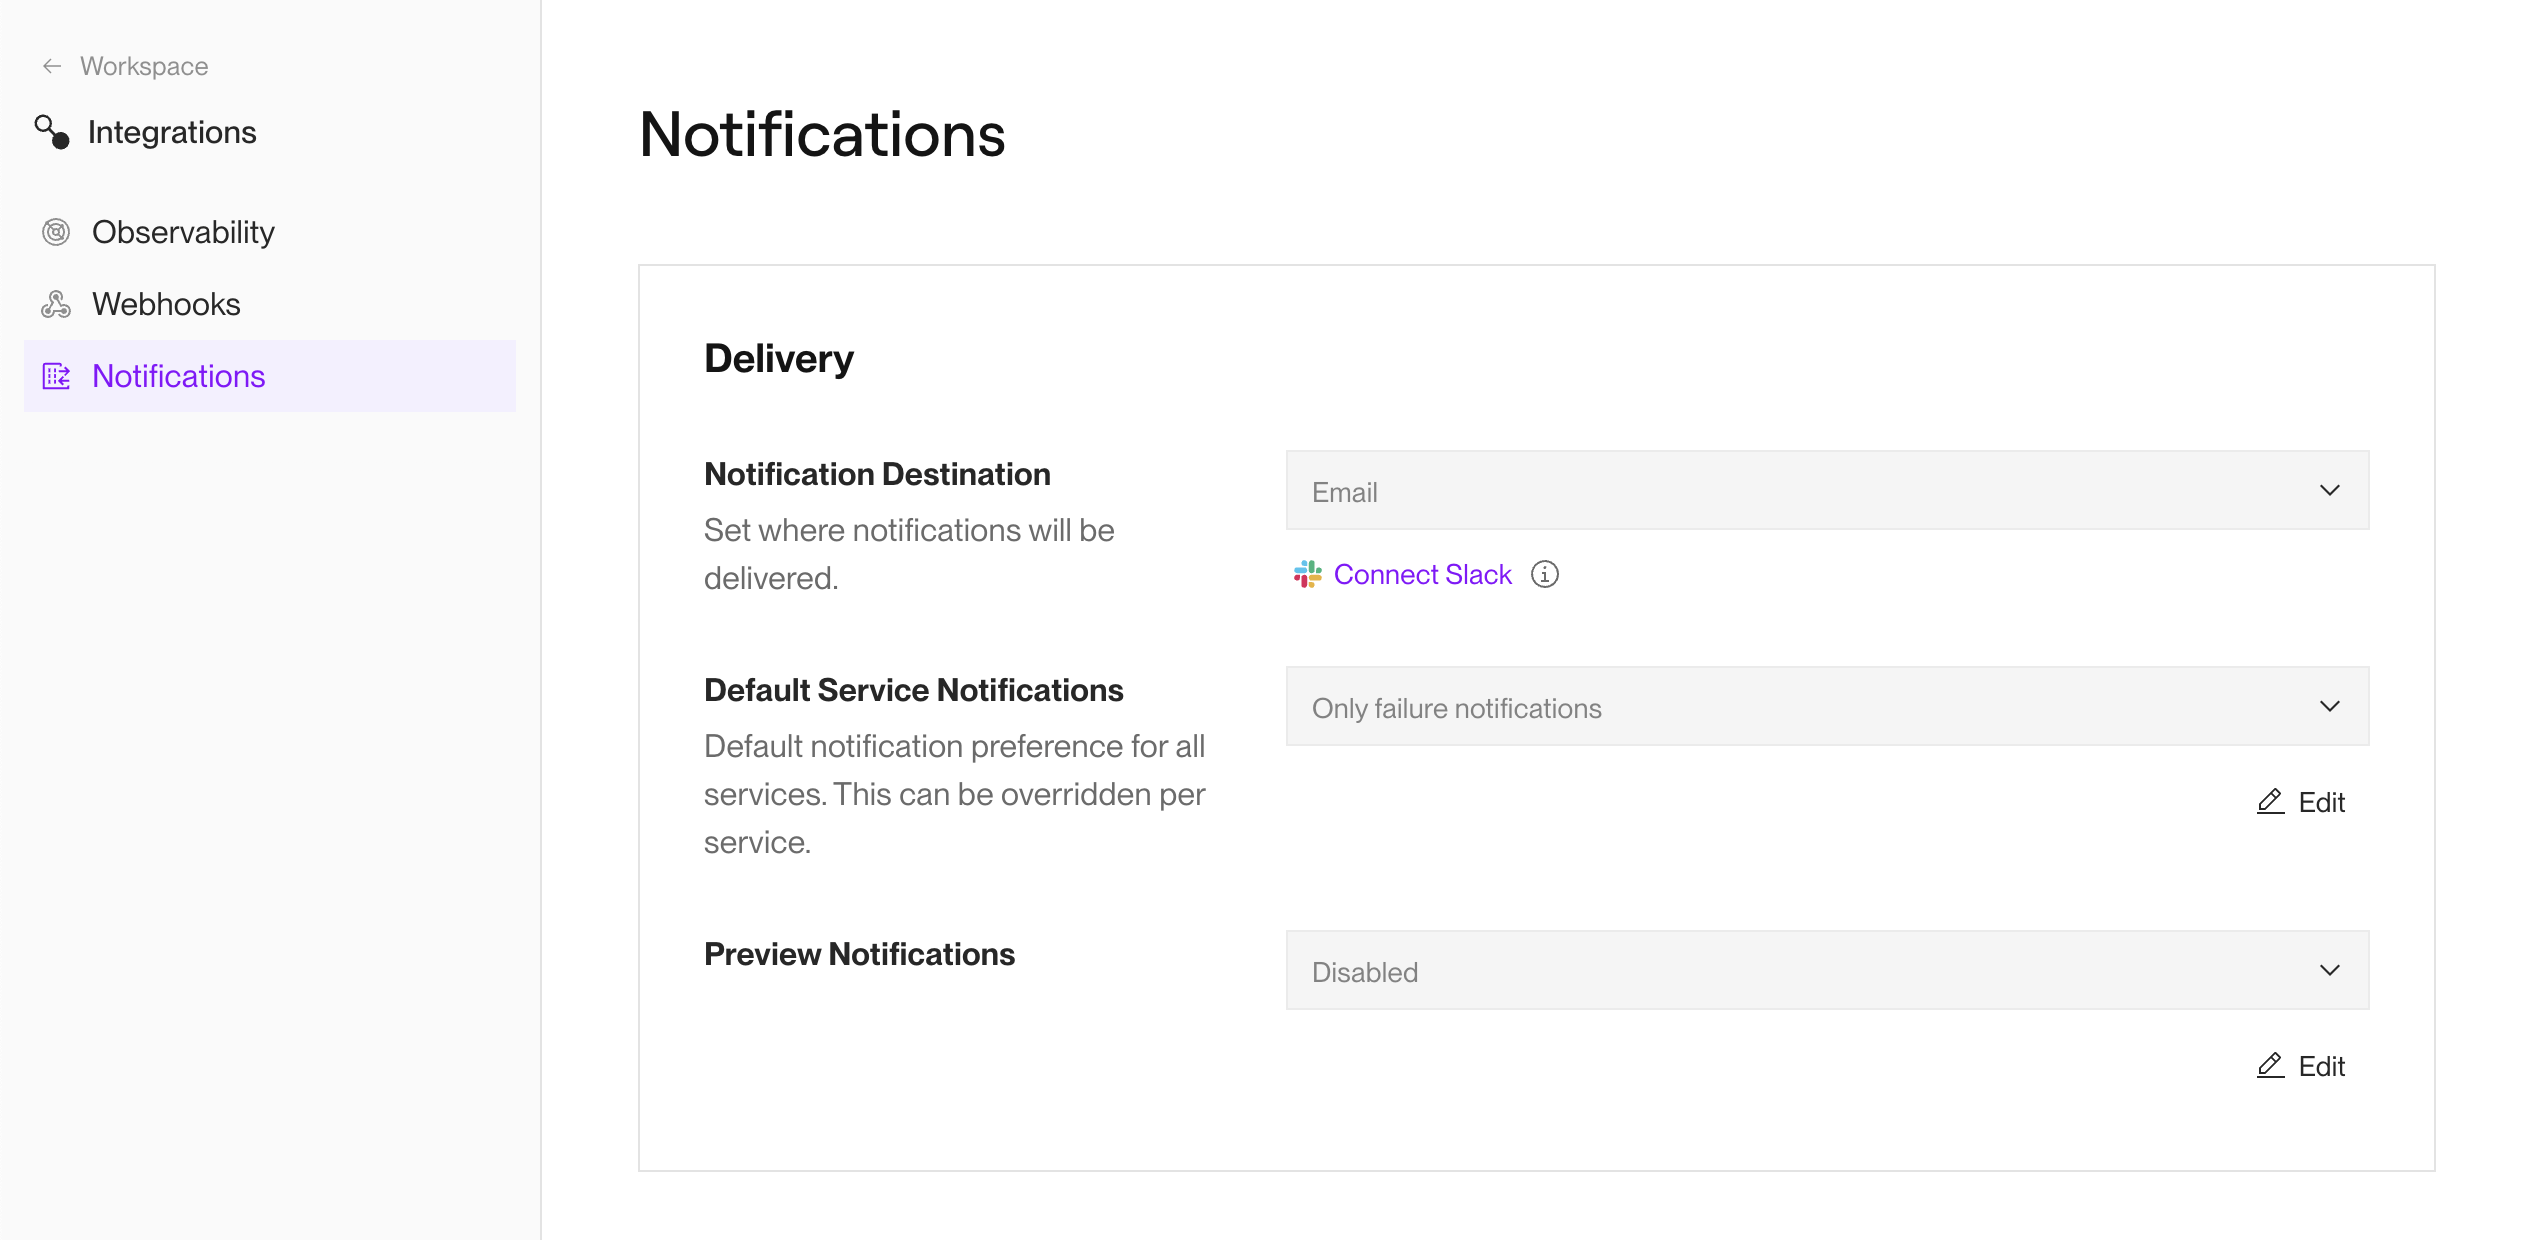2530x1240 pixels.
Task: Click Edit under Default Service Notifications
Action: click(x=2322, y=801)
